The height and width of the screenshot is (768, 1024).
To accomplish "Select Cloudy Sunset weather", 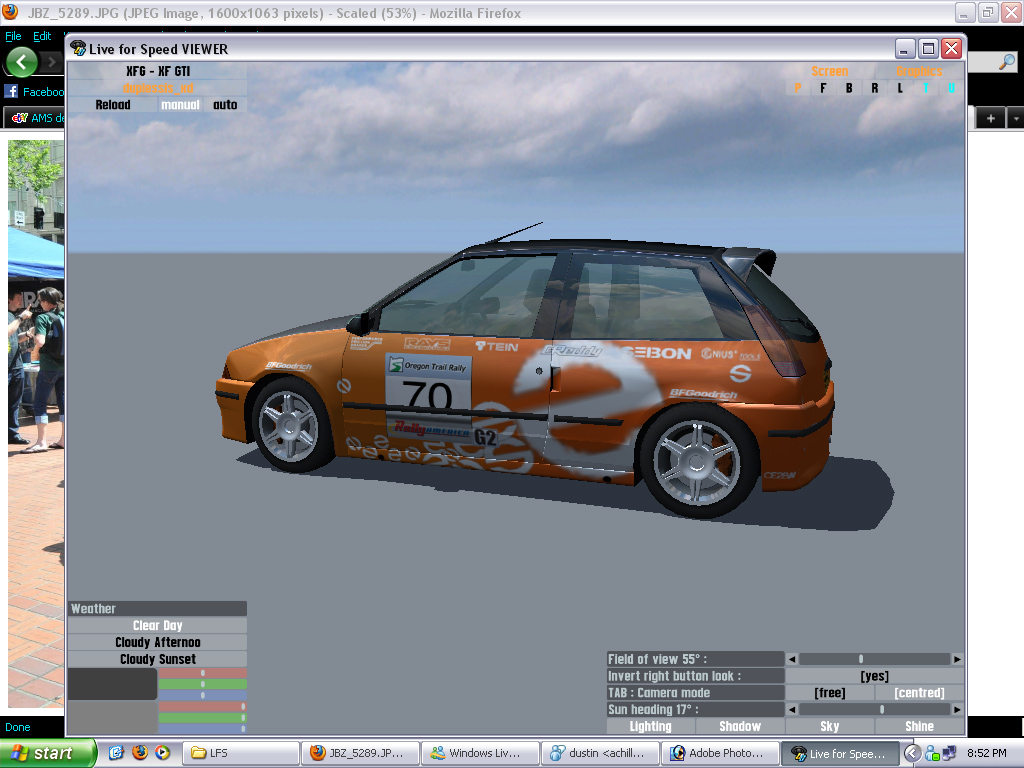I will [157, 660].
